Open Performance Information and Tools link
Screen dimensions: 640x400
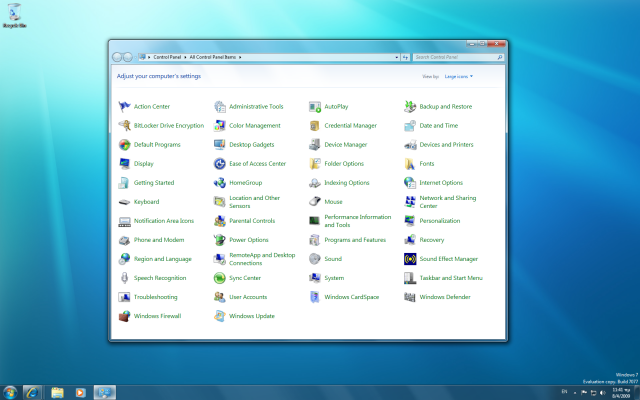(358, 221)
